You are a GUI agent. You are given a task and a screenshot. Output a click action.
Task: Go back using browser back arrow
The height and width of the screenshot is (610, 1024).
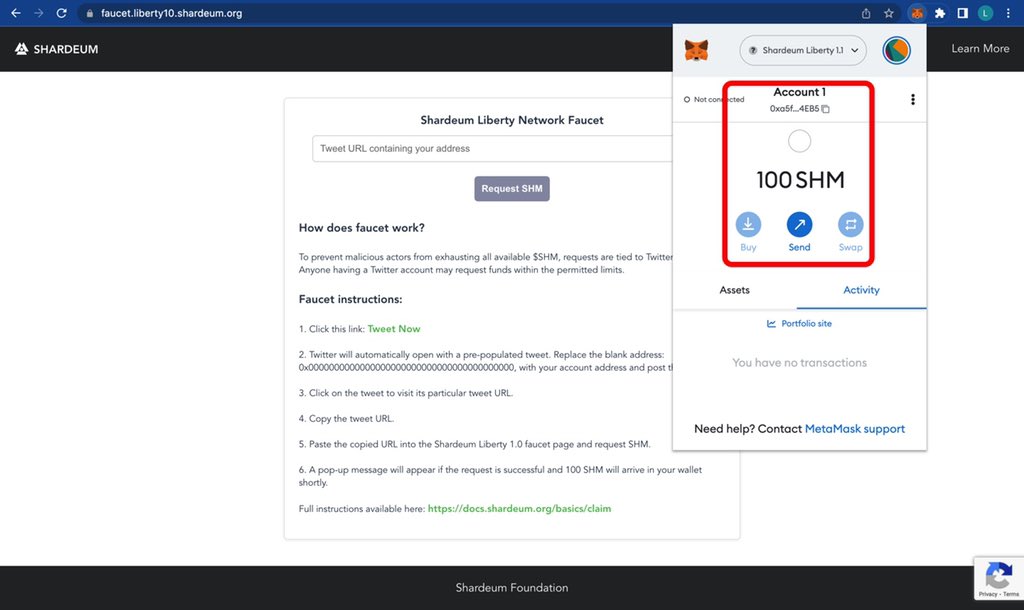(16, 13)
